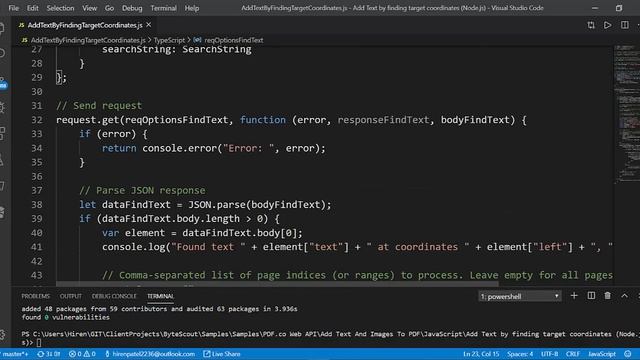The image size is (640, 360).
Task: Click reqOptionsFindText breadcrumb symbol
Action: click(233, 40)
